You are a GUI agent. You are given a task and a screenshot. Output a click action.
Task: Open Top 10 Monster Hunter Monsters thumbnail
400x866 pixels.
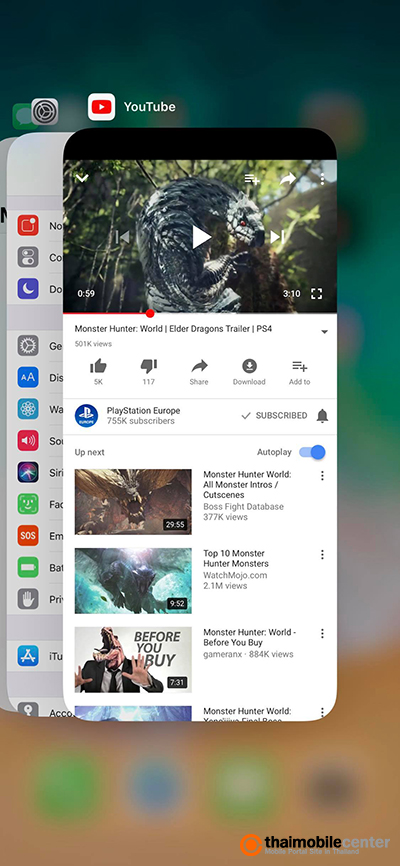point(133,581)
